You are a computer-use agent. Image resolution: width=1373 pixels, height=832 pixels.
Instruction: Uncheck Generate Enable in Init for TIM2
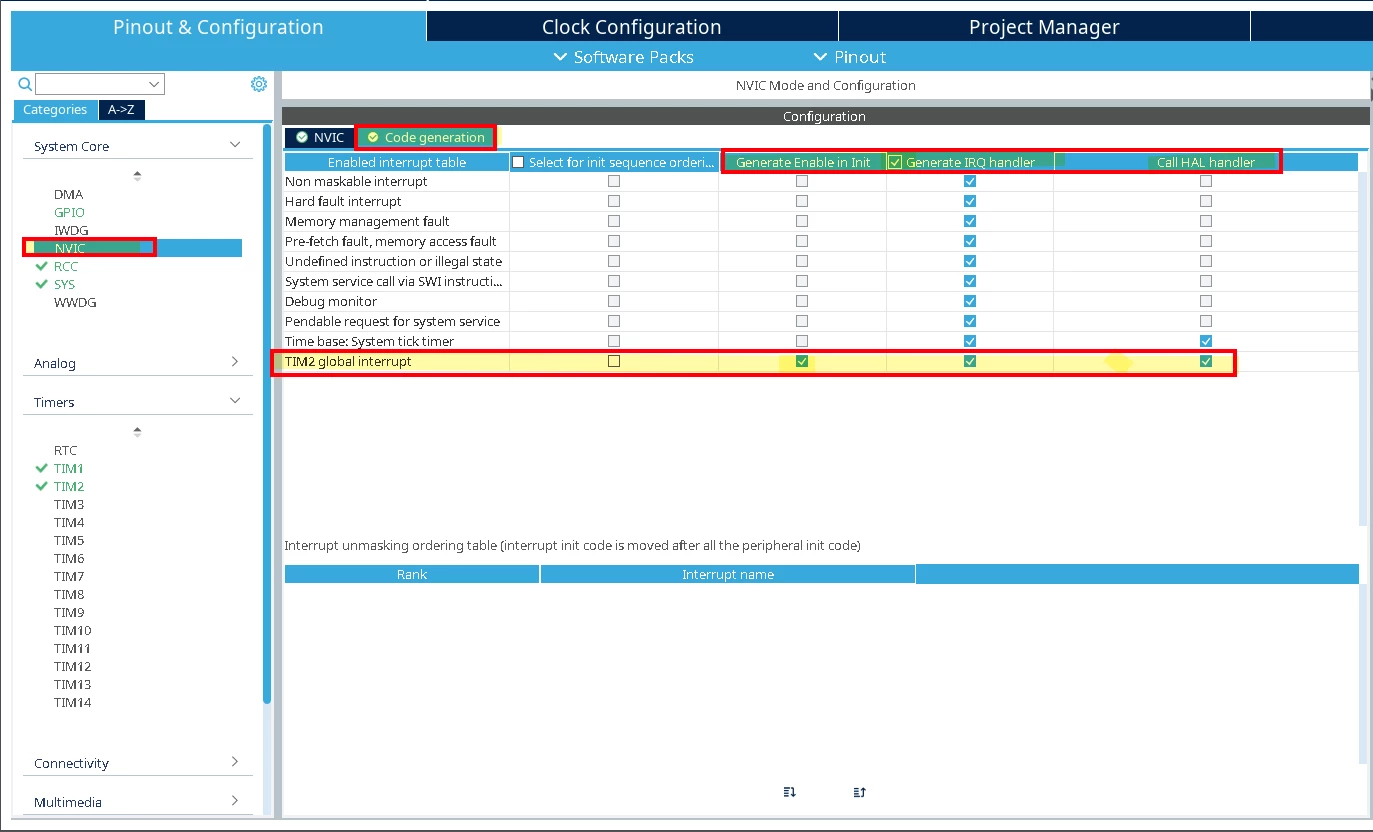click(801, 361)
